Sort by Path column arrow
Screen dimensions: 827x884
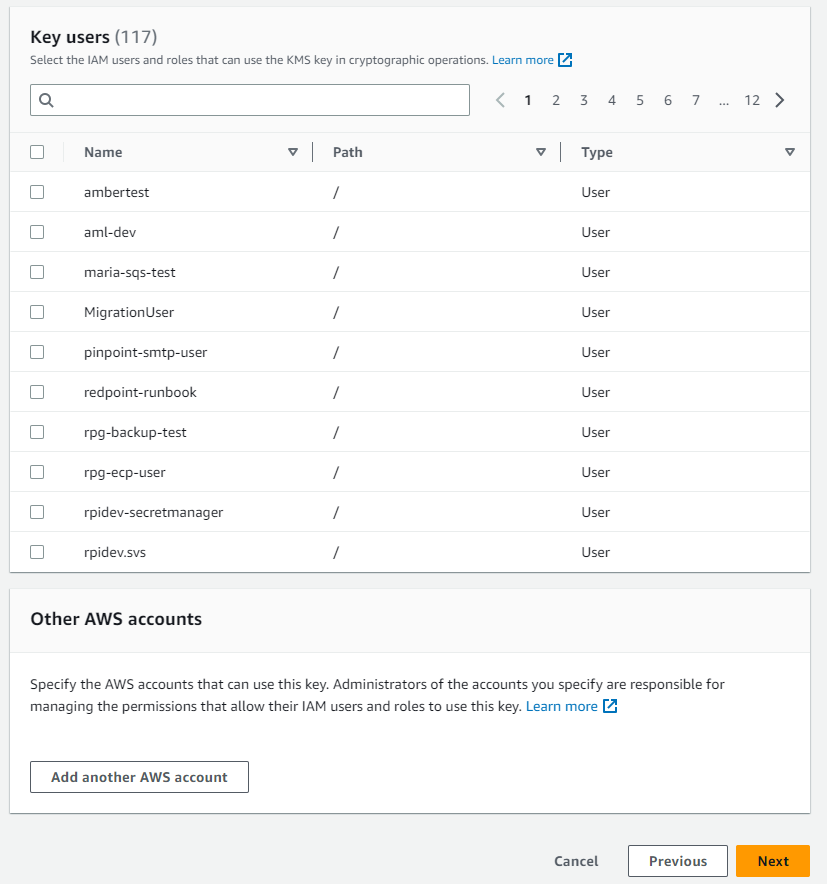541,152
